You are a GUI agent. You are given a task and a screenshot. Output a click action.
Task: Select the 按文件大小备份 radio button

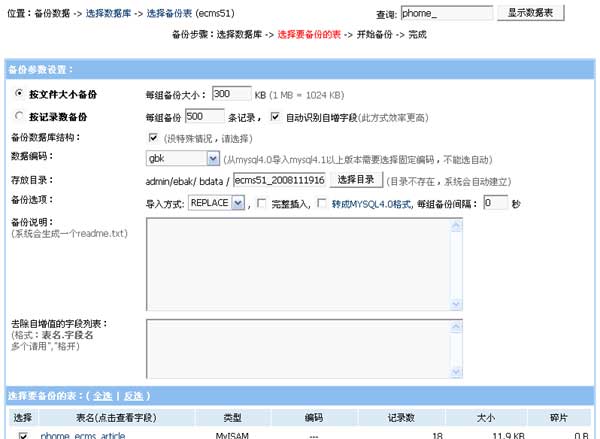coord(19,93)
